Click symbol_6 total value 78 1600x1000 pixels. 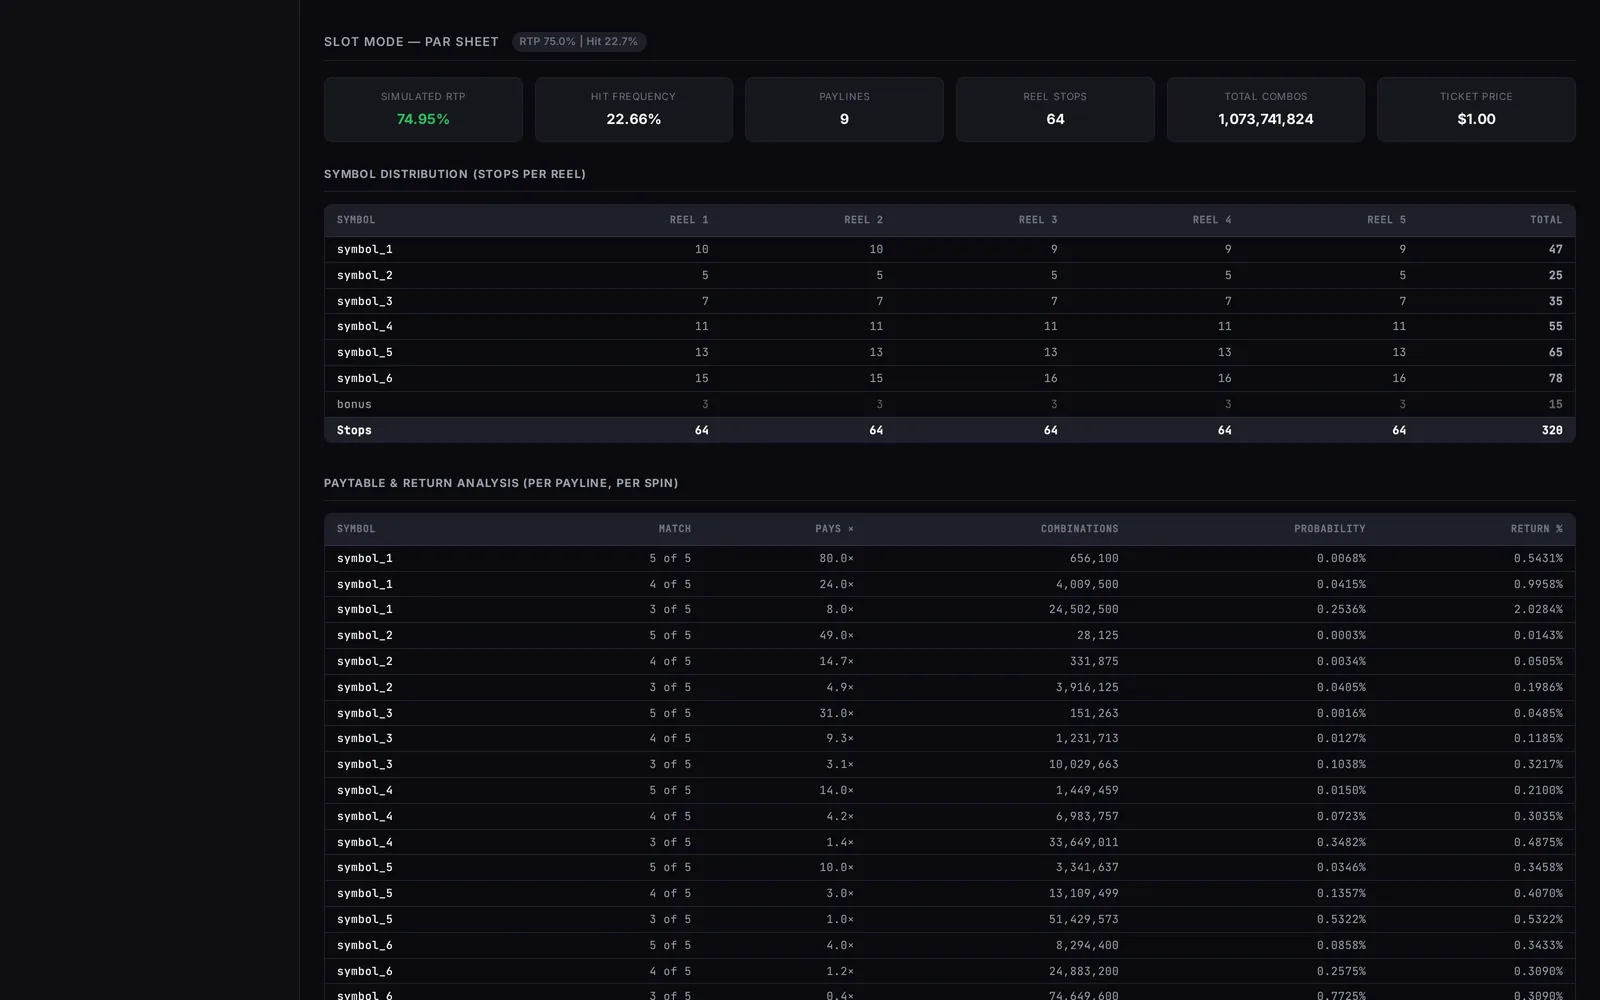pos(1555,378)
